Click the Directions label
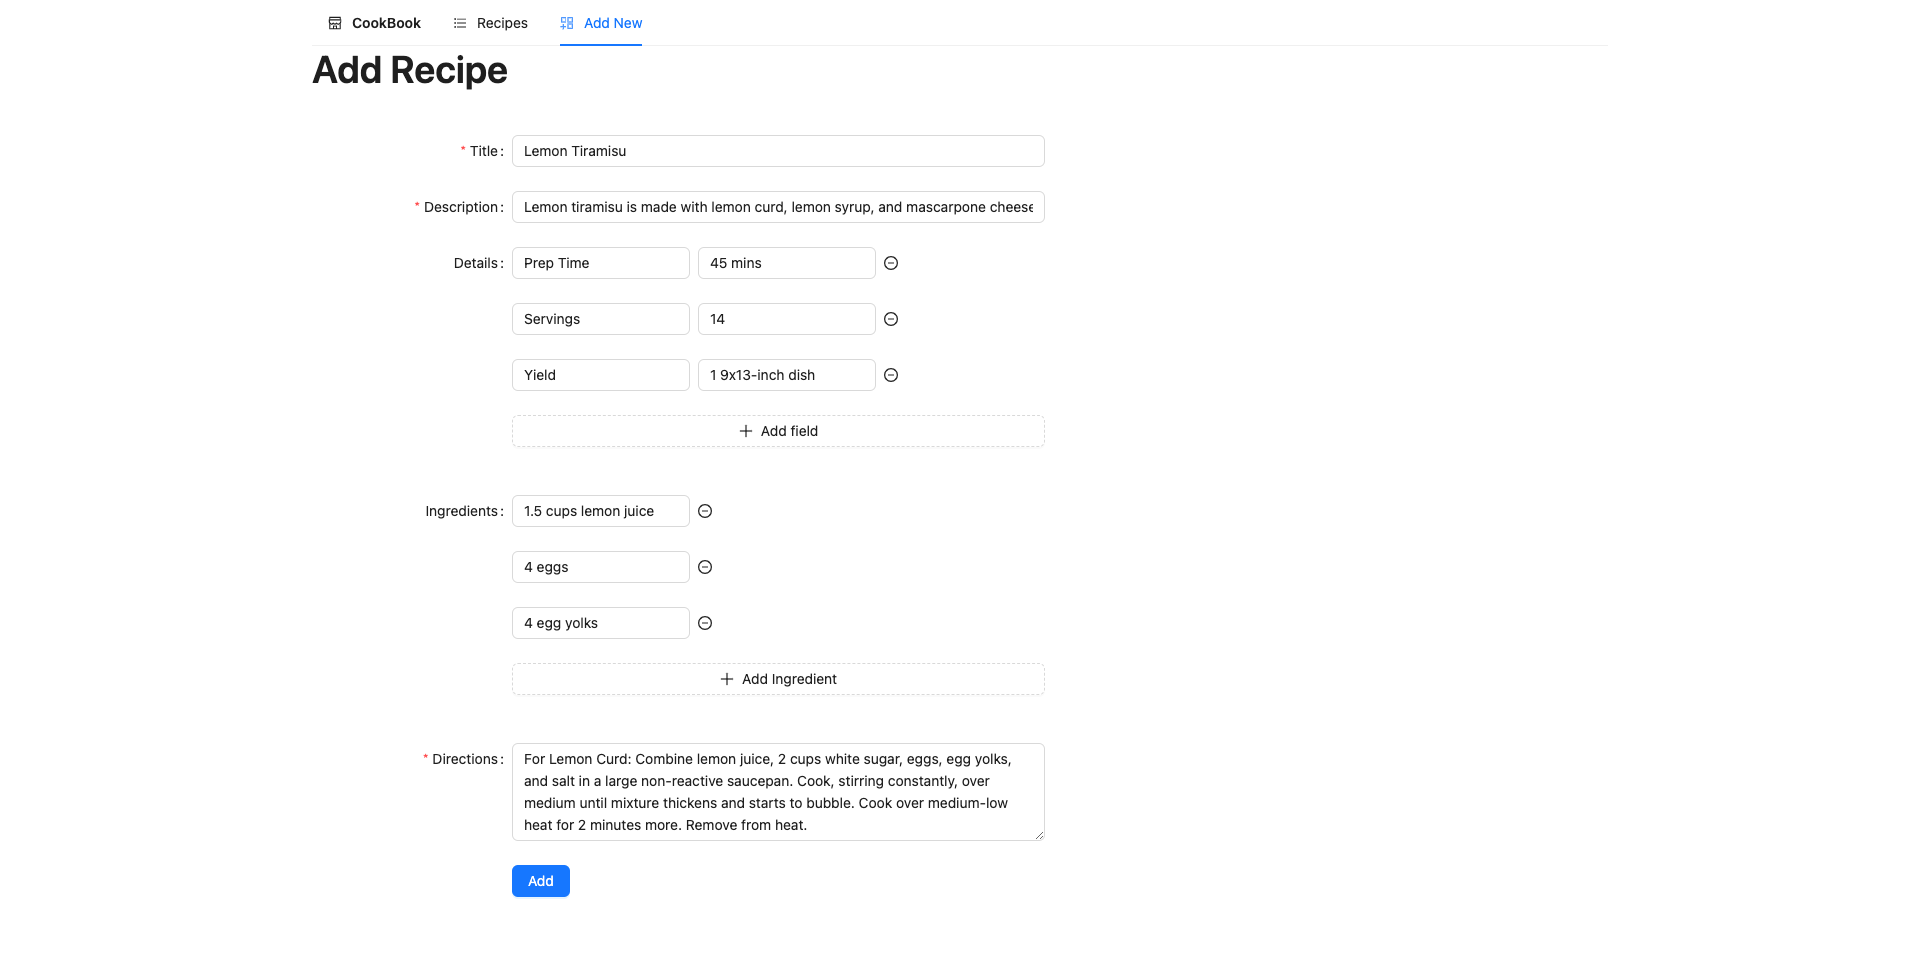1920x968 pixels. point(465,759)
